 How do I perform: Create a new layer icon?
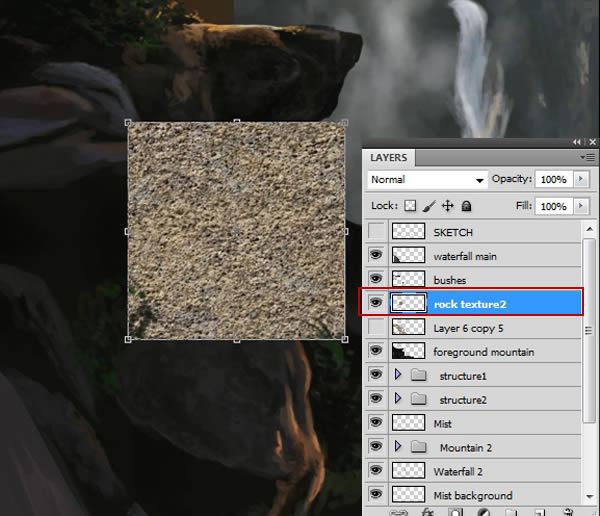540,513
